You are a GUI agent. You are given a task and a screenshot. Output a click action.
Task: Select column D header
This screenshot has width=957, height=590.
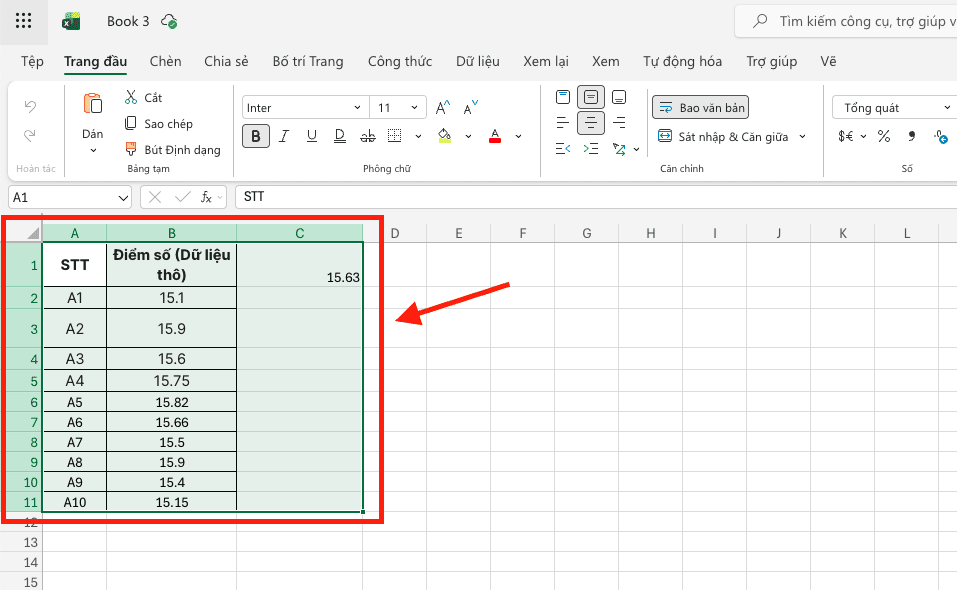395,233
